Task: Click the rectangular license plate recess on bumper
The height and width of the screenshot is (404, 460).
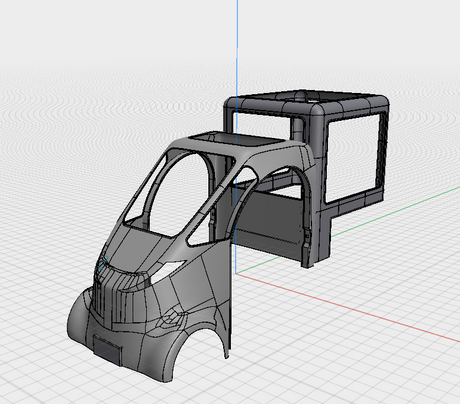Action: click(x=107, y=349)
